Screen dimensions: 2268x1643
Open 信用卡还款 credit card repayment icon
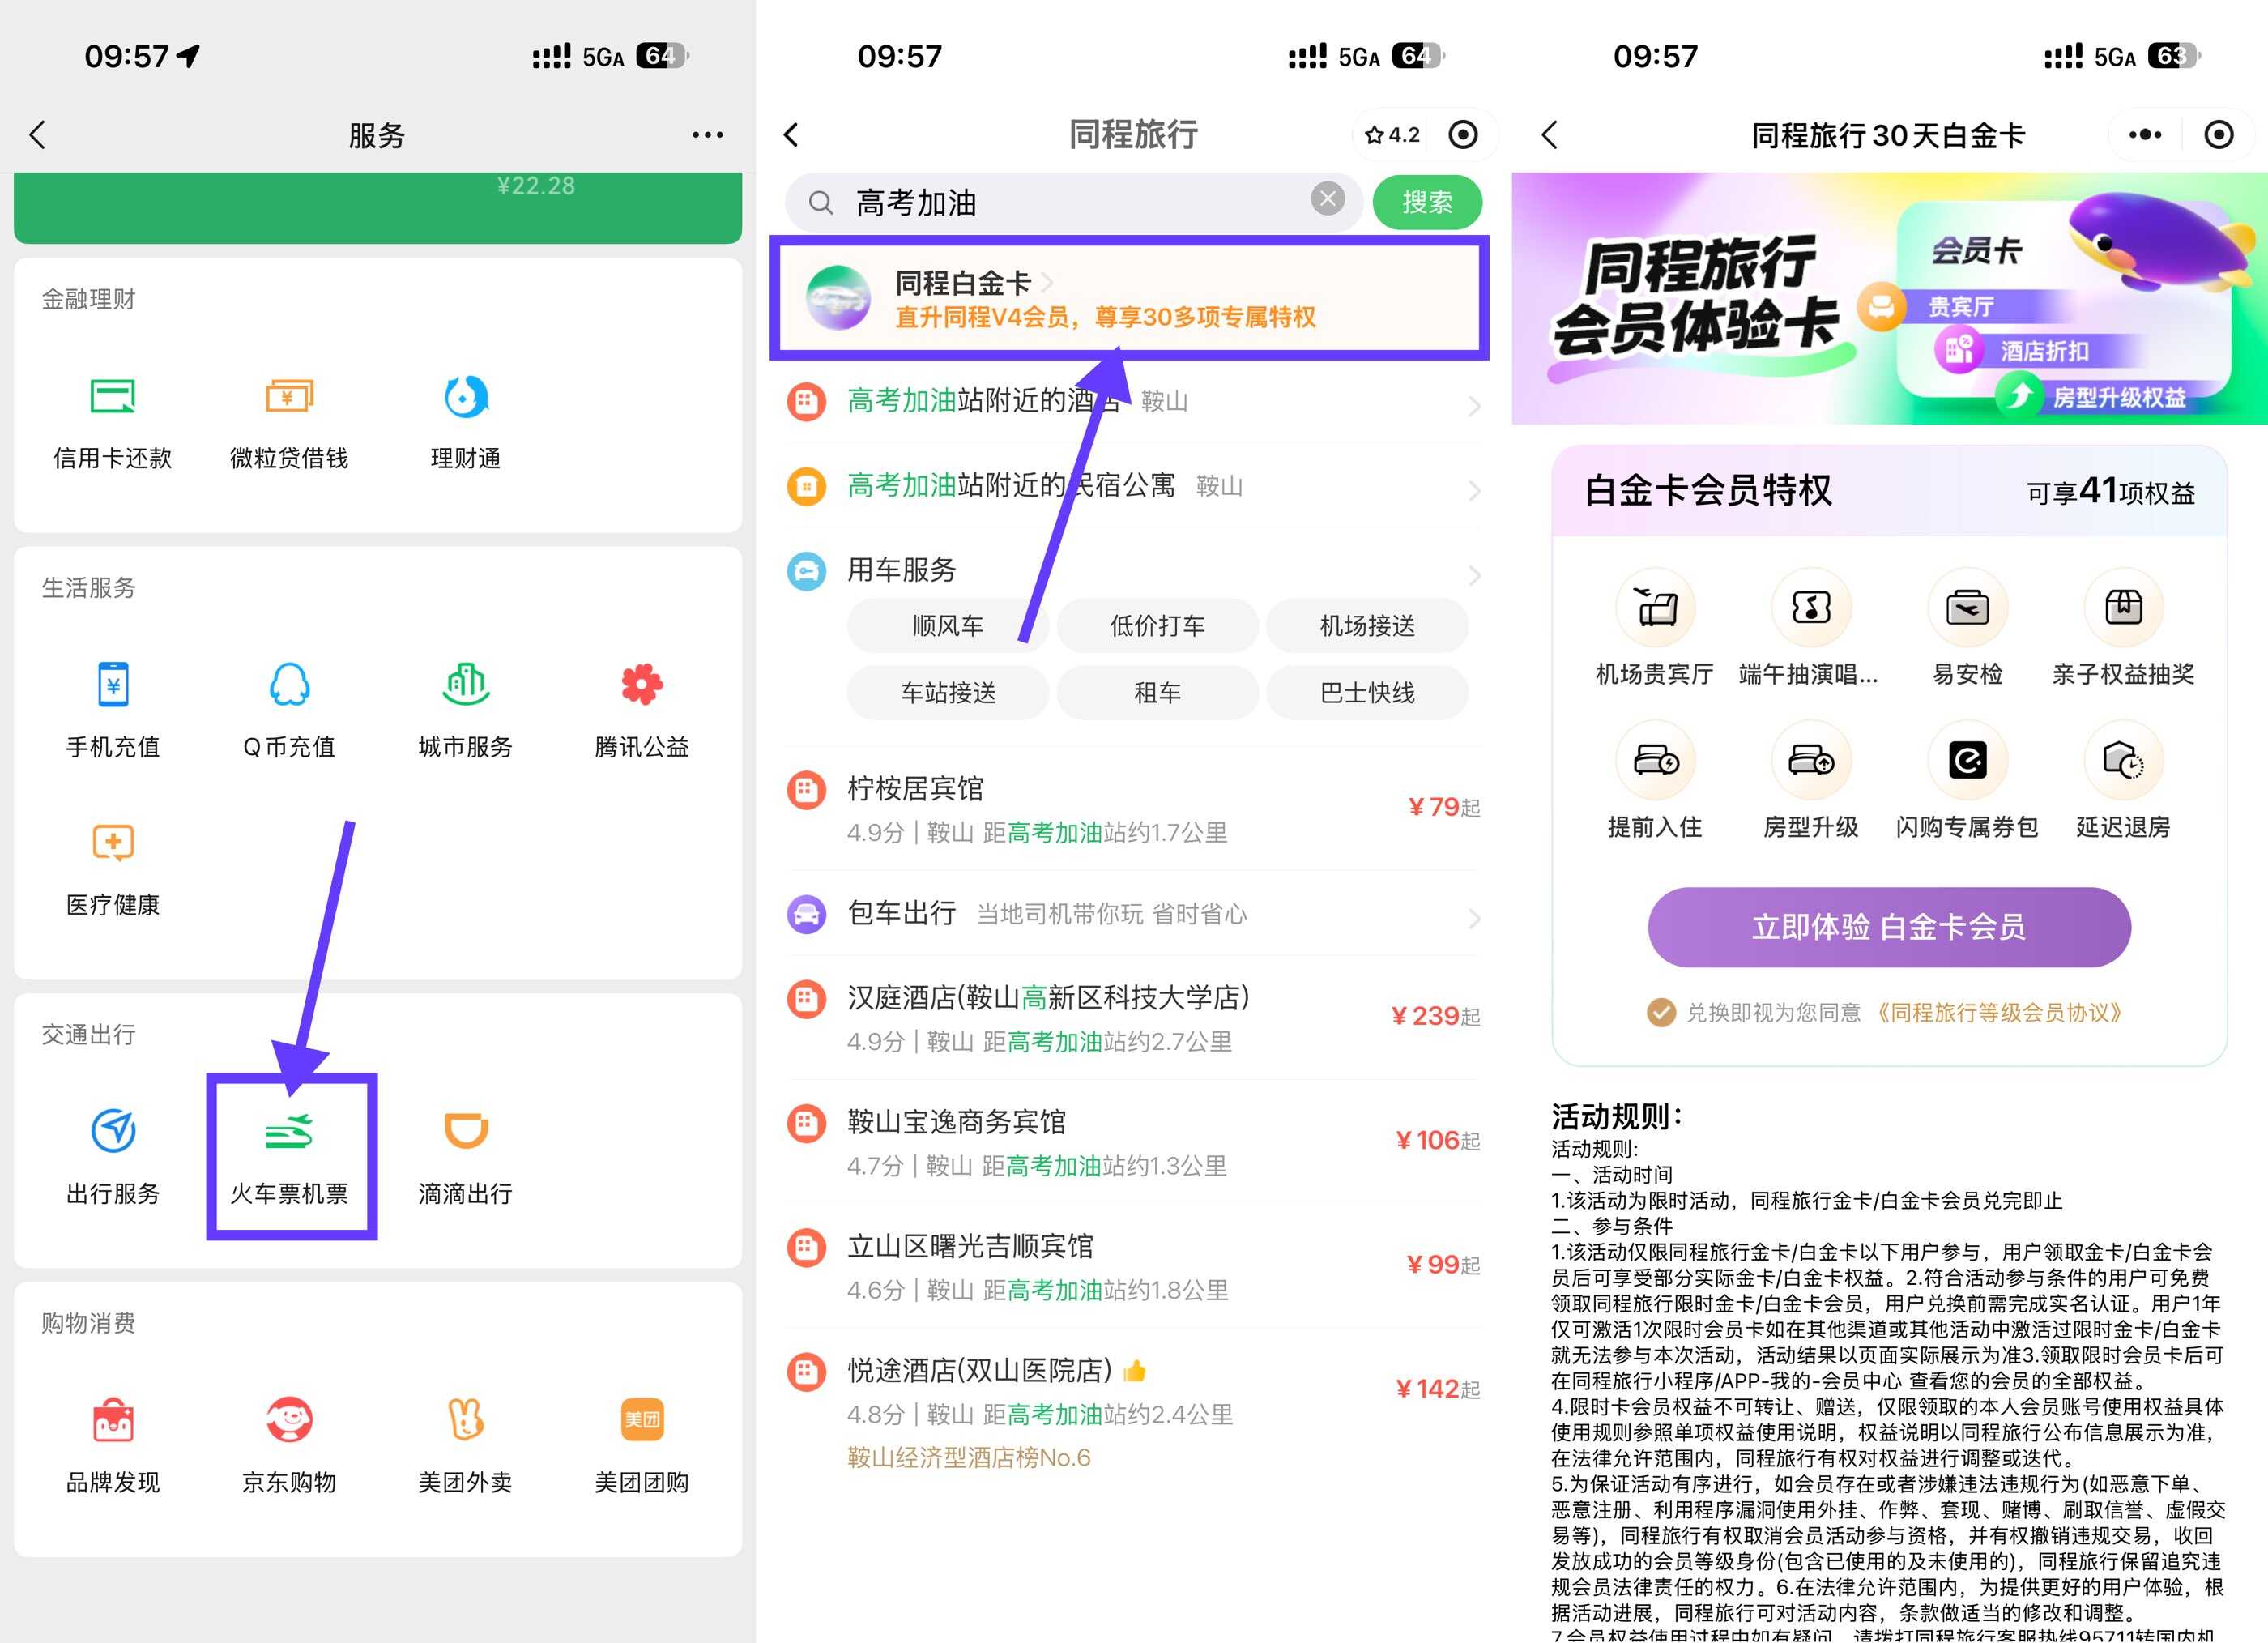pyautogui.click(x=113, y=398)
